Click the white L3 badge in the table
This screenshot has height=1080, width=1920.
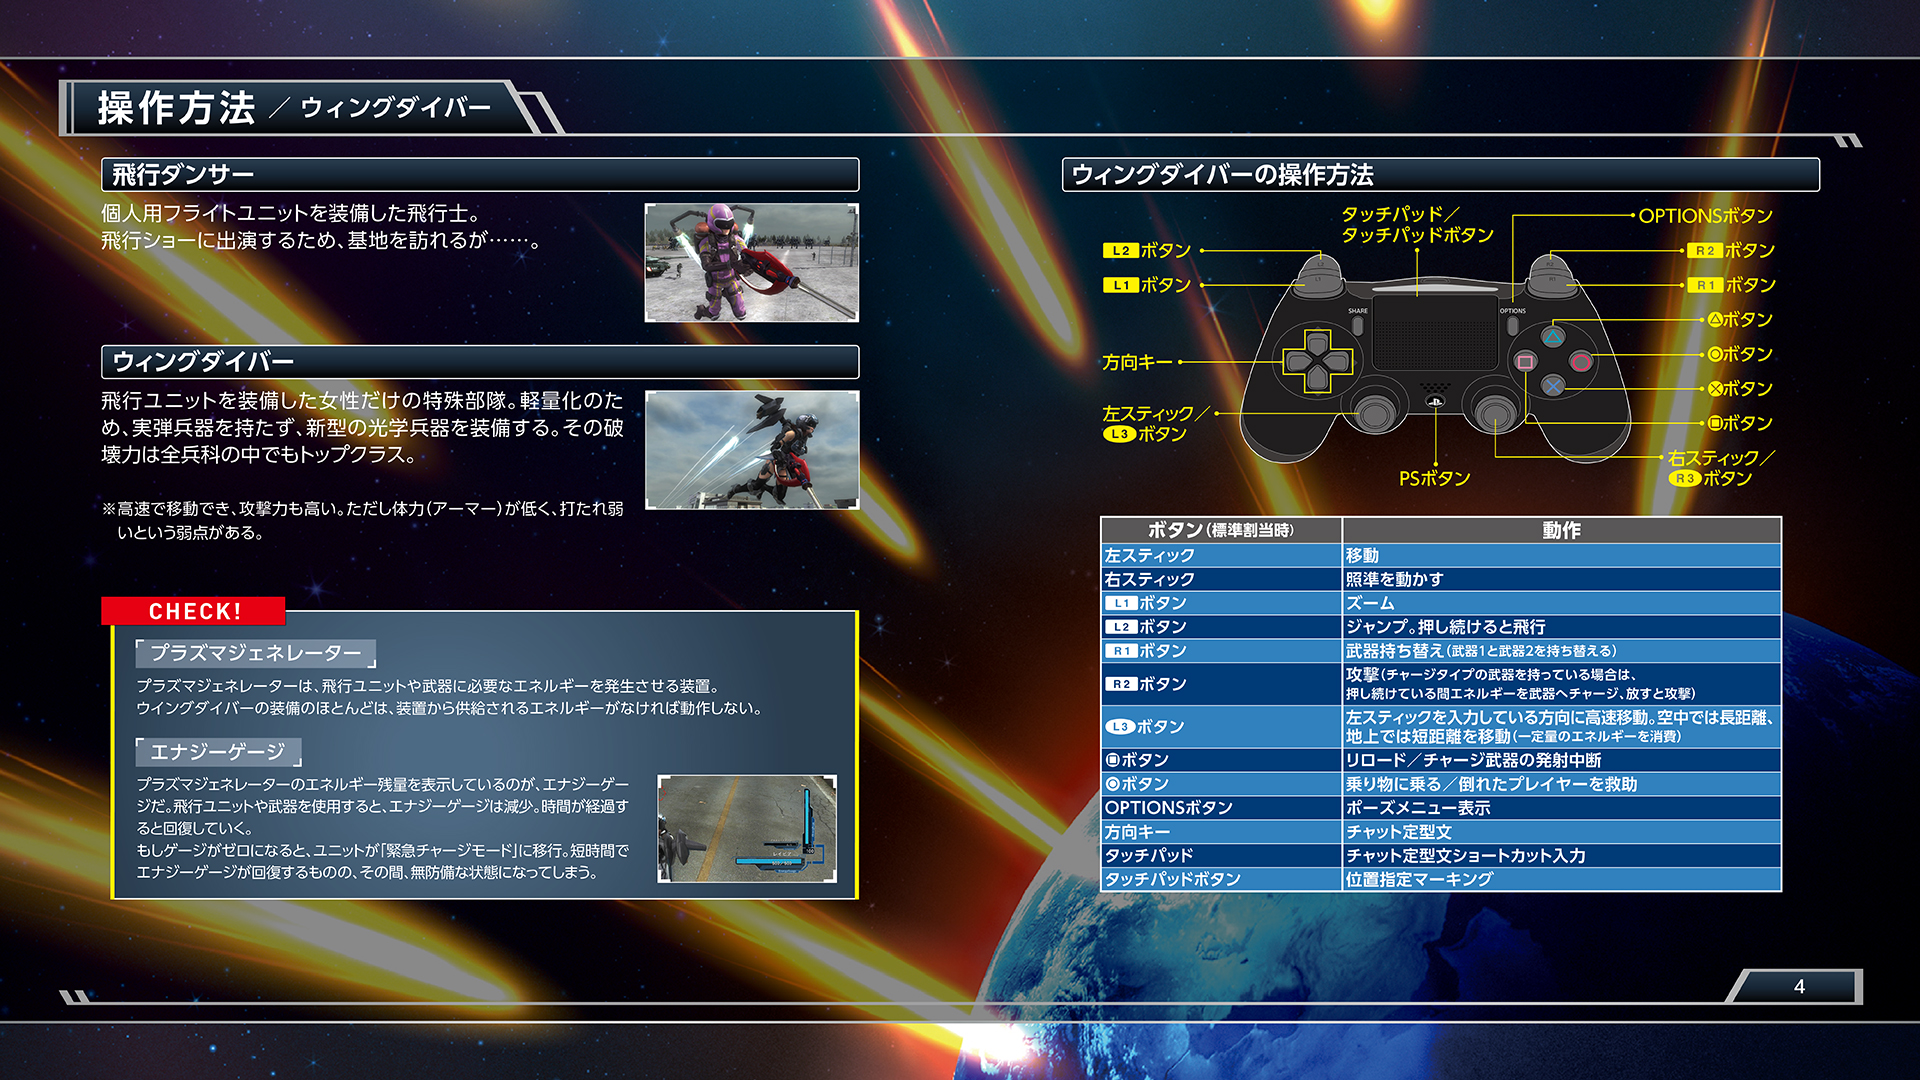click(1119, 727)
